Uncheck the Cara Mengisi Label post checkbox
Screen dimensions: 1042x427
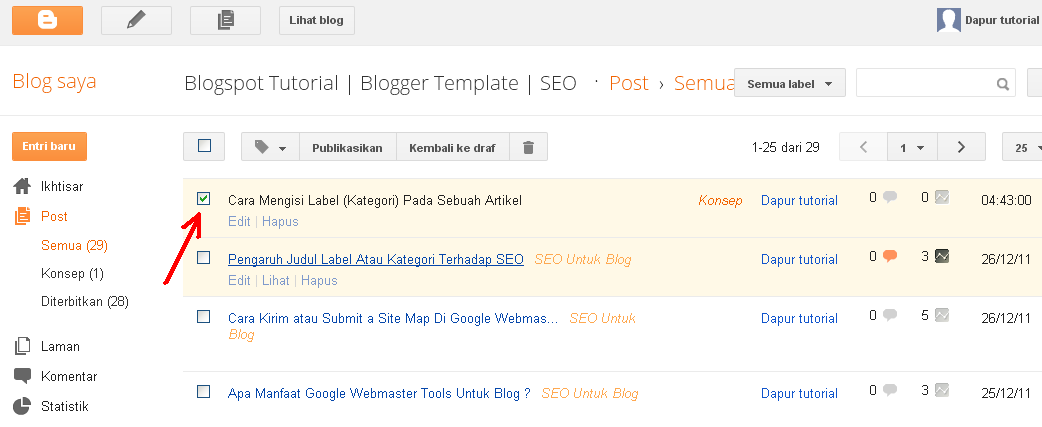point(204,199)
